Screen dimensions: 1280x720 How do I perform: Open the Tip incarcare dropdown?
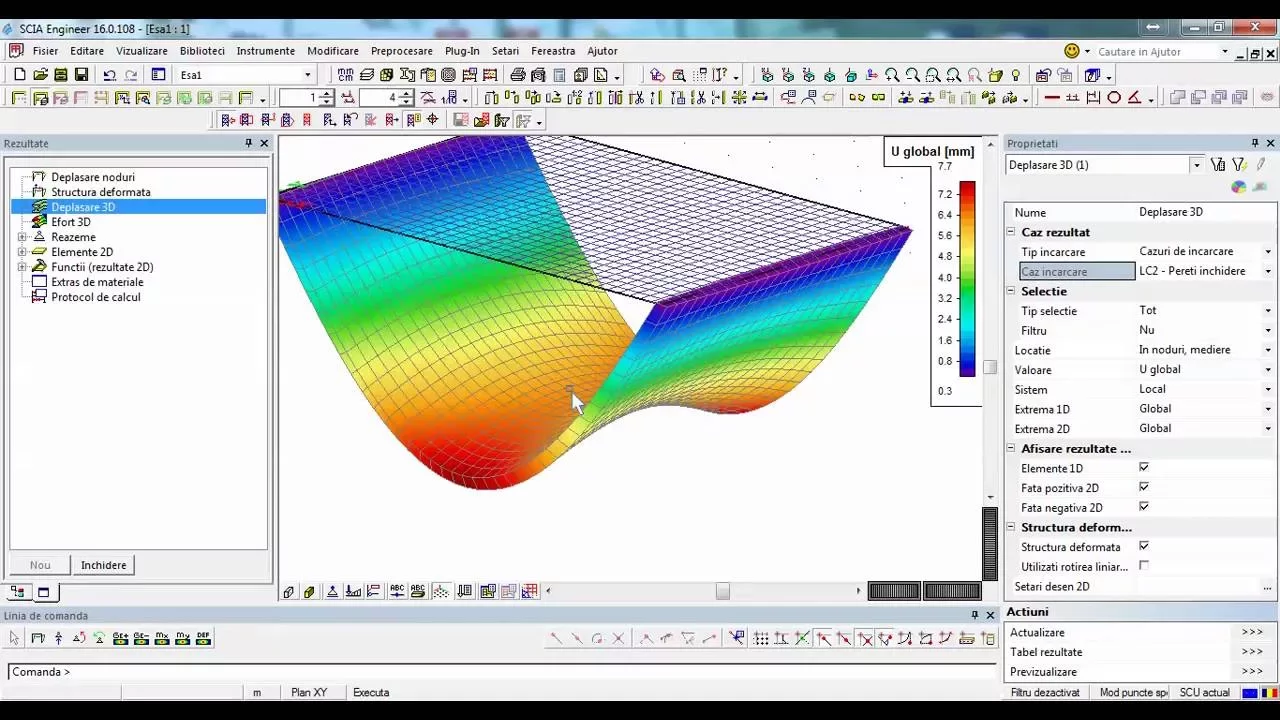(x=1268, y=252)
